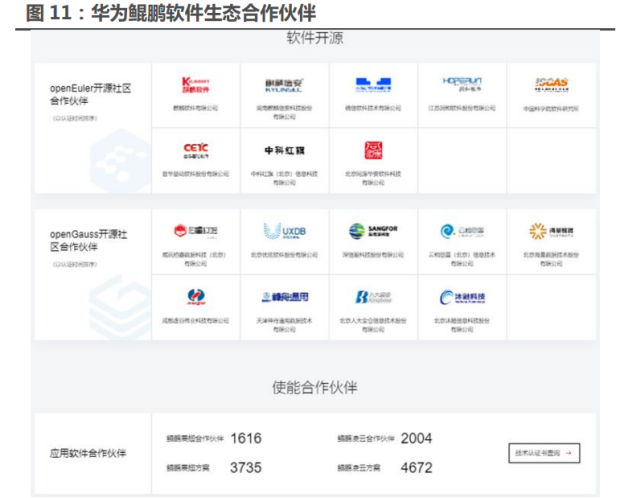
Task: Click the company name under HopeRun logo
Action: (462, 108)
